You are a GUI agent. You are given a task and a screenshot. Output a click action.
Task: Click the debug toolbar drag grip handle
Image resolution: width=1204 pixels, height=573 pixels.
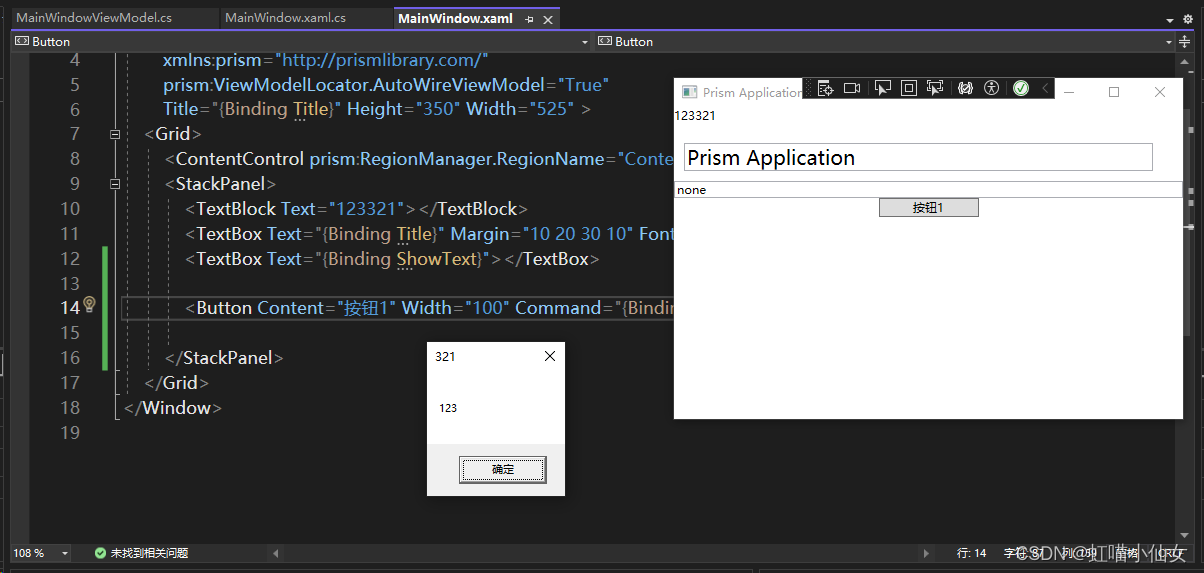[809, 89]
